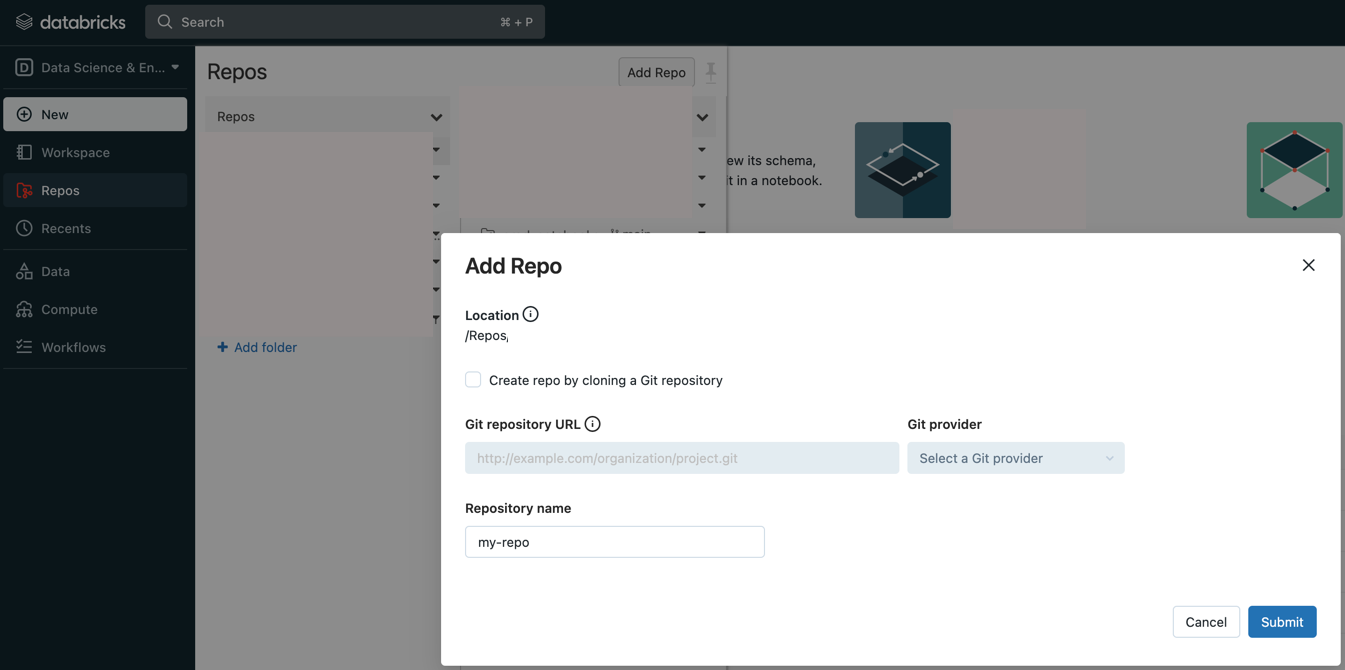This screenshot has width=1345, height=670.
Task: Click Add folder under the repo tree
Action: 257,347
